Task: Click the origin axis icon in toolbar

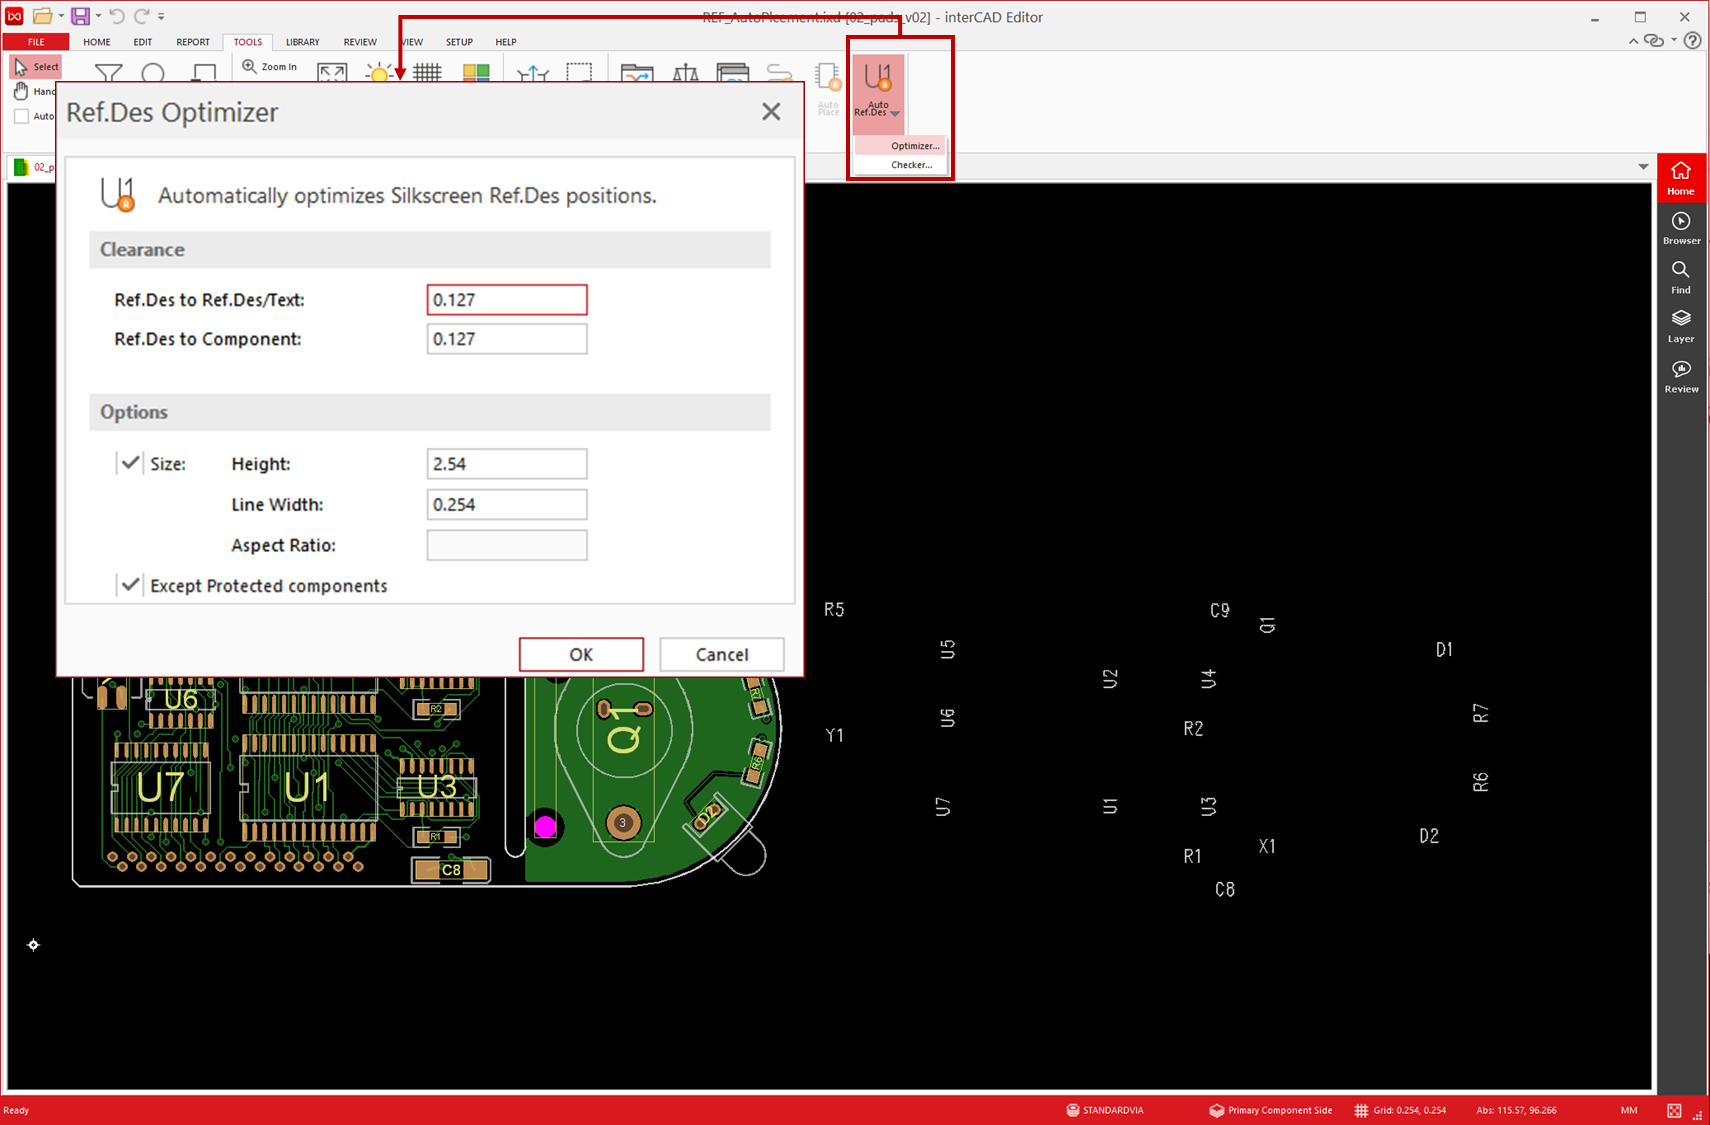Action: tap(533, 74)
